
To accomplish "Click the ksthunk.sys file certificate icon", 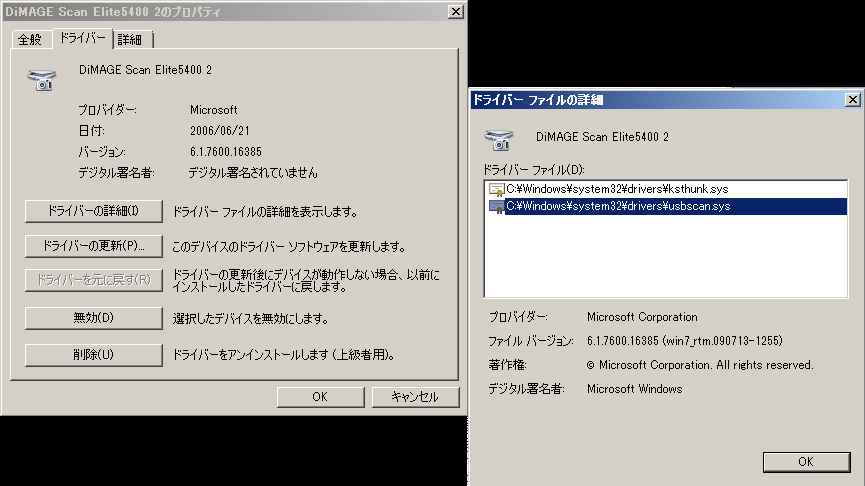I will click(496, 190).
